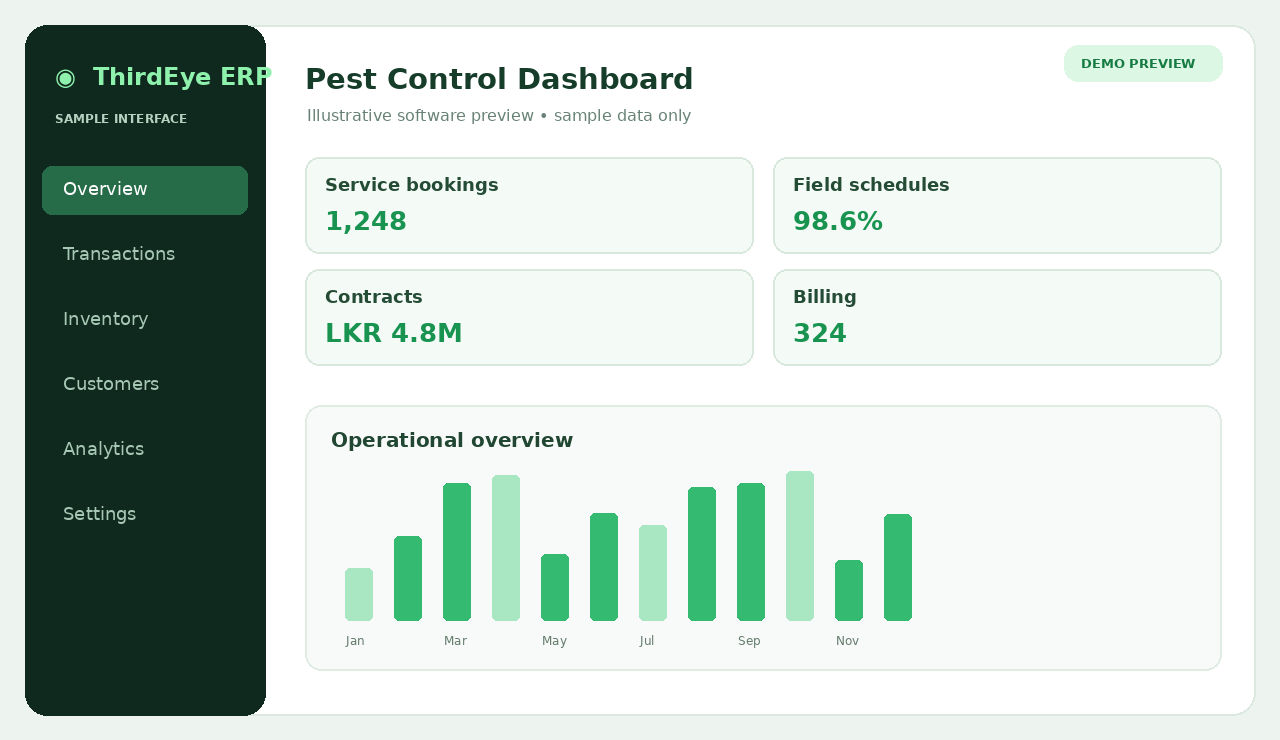
Task: Click the Jan axis label
Action: (355, 641)
